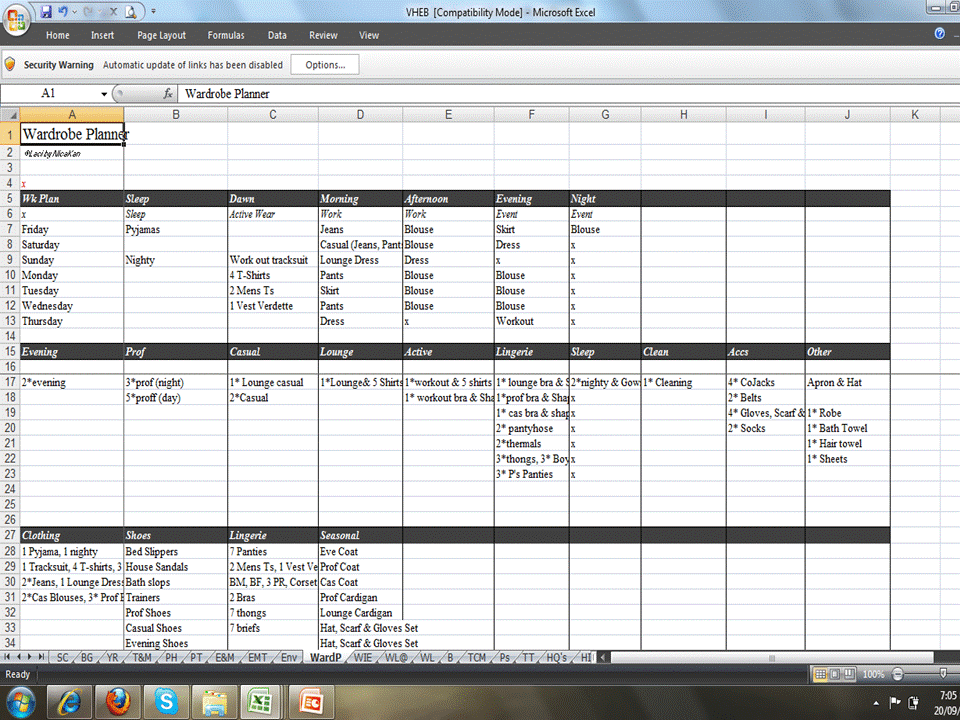The width and height of the screenshot is (960, 720).
Task: Open the EMT sheet tab
Action: [x=257, y=657]
